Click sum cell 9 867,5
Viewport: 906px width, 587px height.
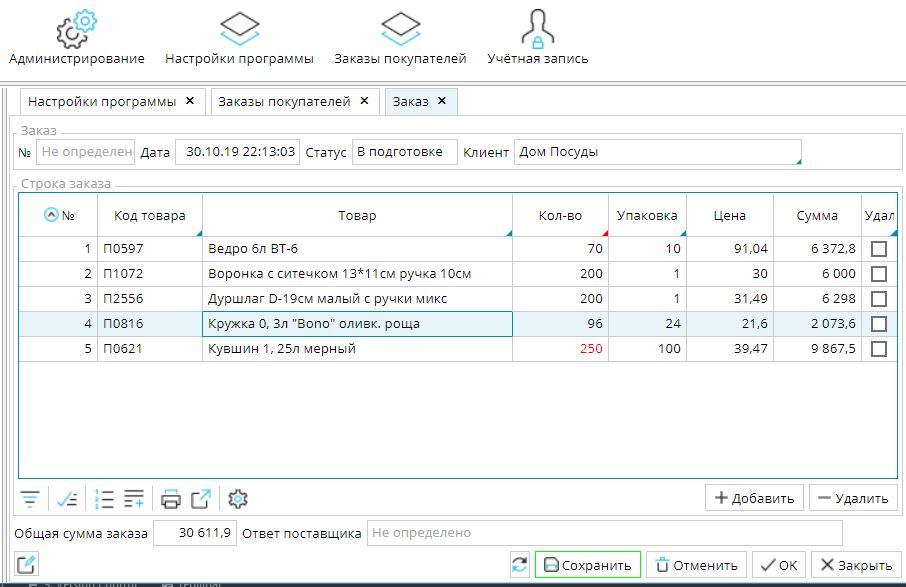pyautogui.click(x=817, y=349)
